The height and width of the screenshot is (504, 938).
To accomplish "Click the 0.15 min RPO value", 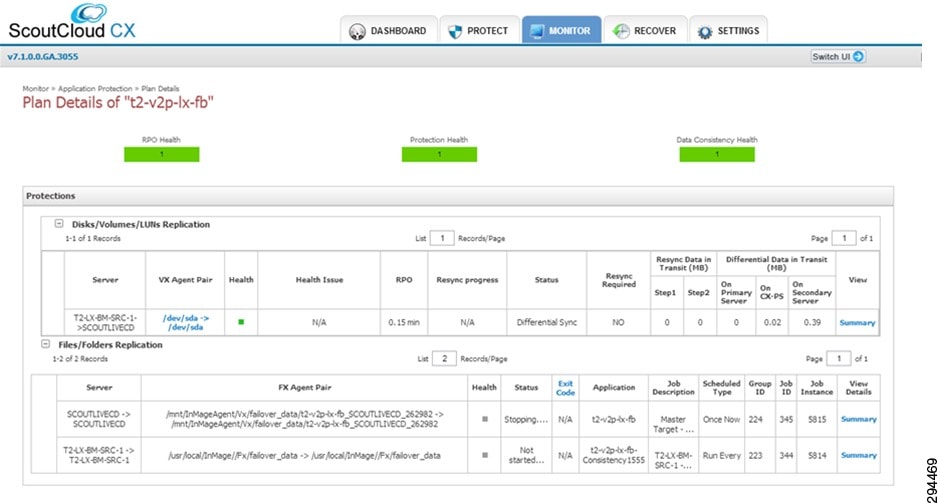I will click(x=404, y=322).
